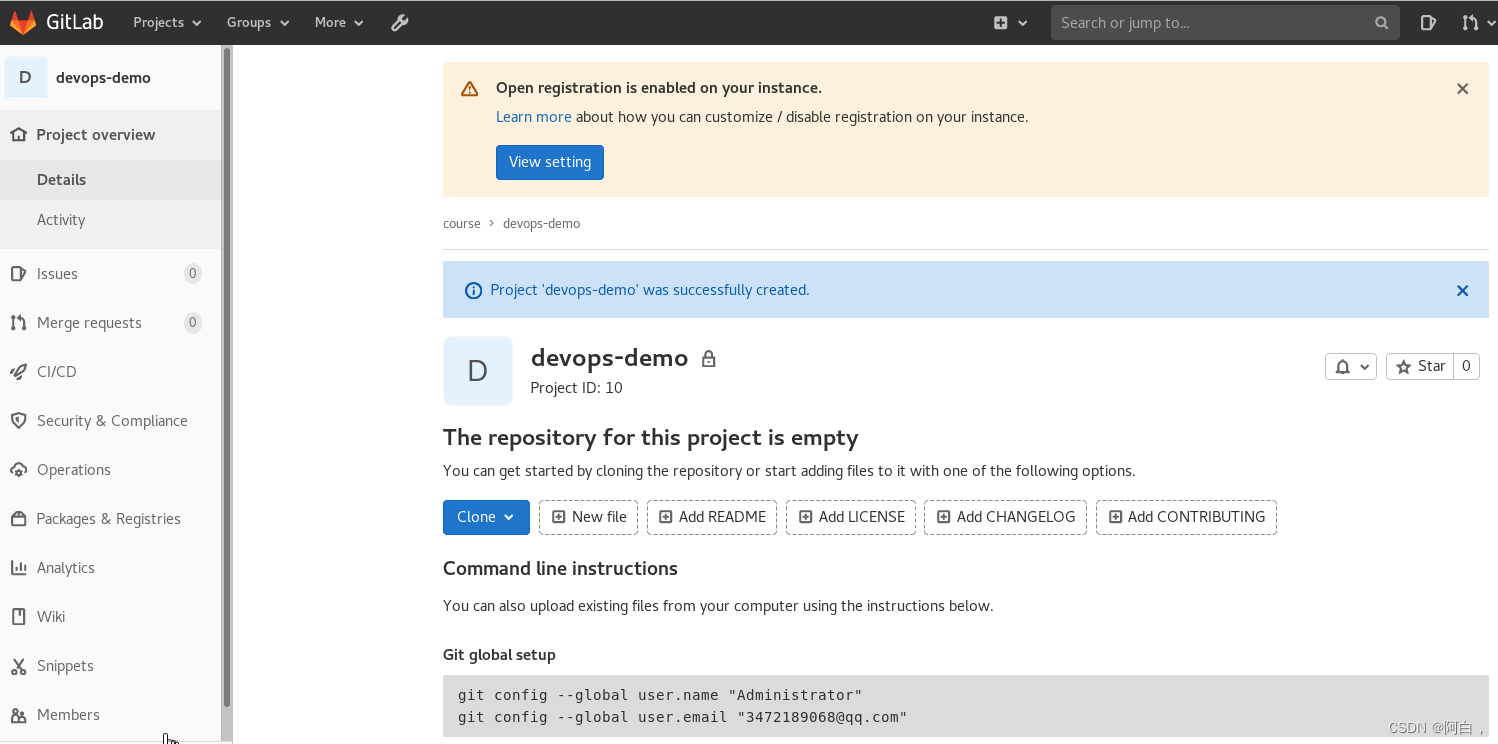This screenshot has width=1498, height=744.
Task: Open the Issues icon in top bar
Action: pyautogui.click(x=1428, y=22)
